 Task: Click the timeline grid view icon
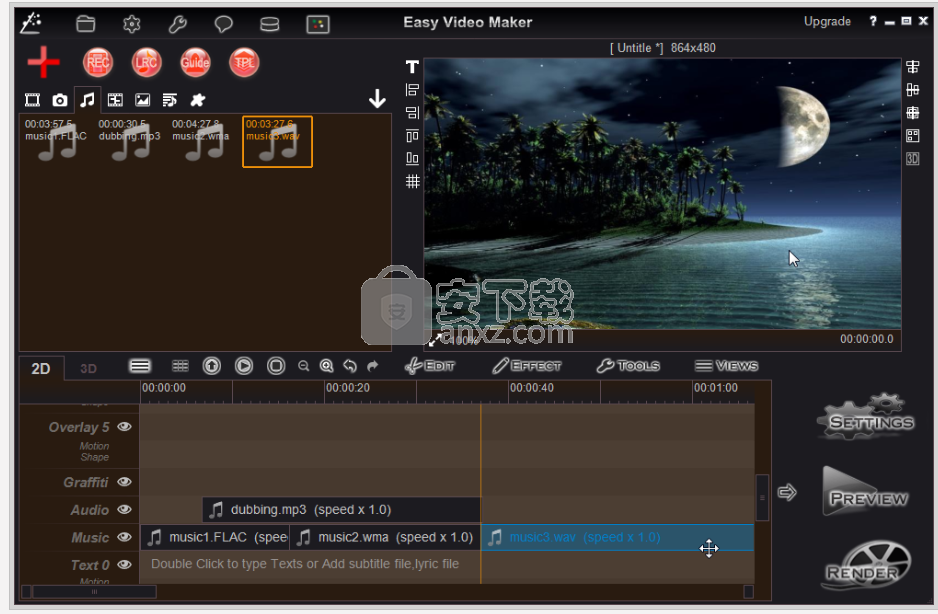pyautogui.click(x=180, y=366)
